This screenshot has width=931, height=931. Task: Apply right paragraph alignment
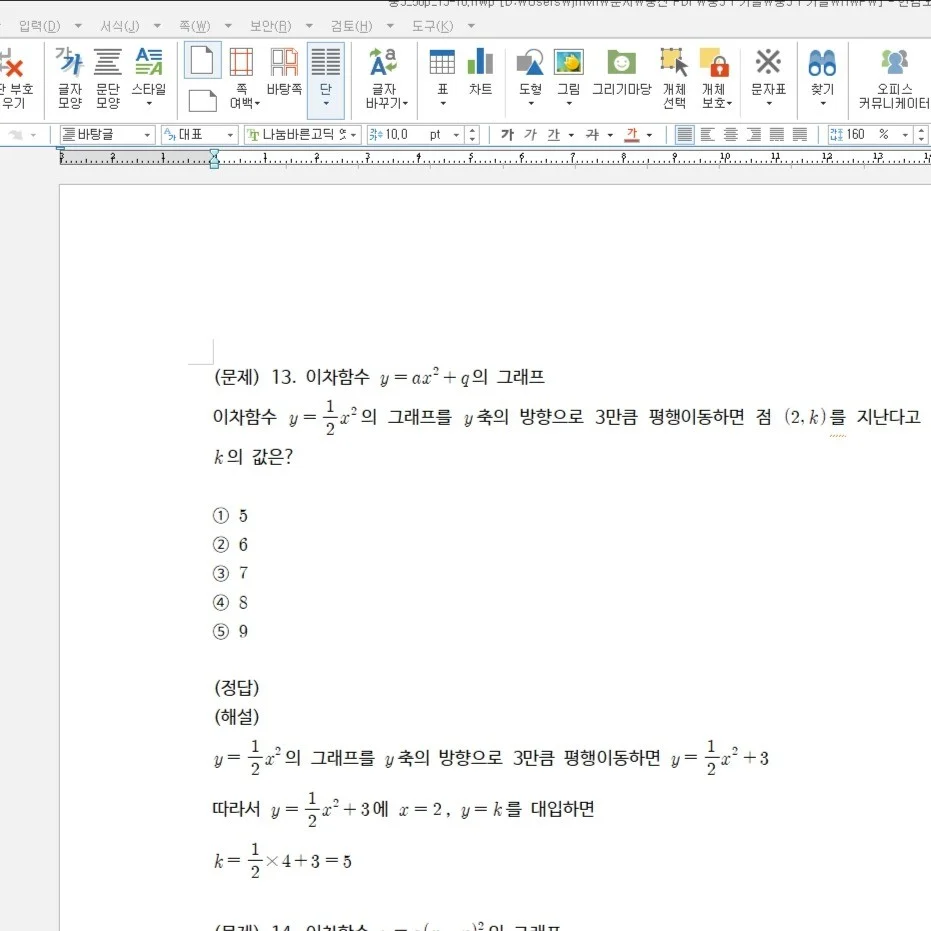click(753, 135)
